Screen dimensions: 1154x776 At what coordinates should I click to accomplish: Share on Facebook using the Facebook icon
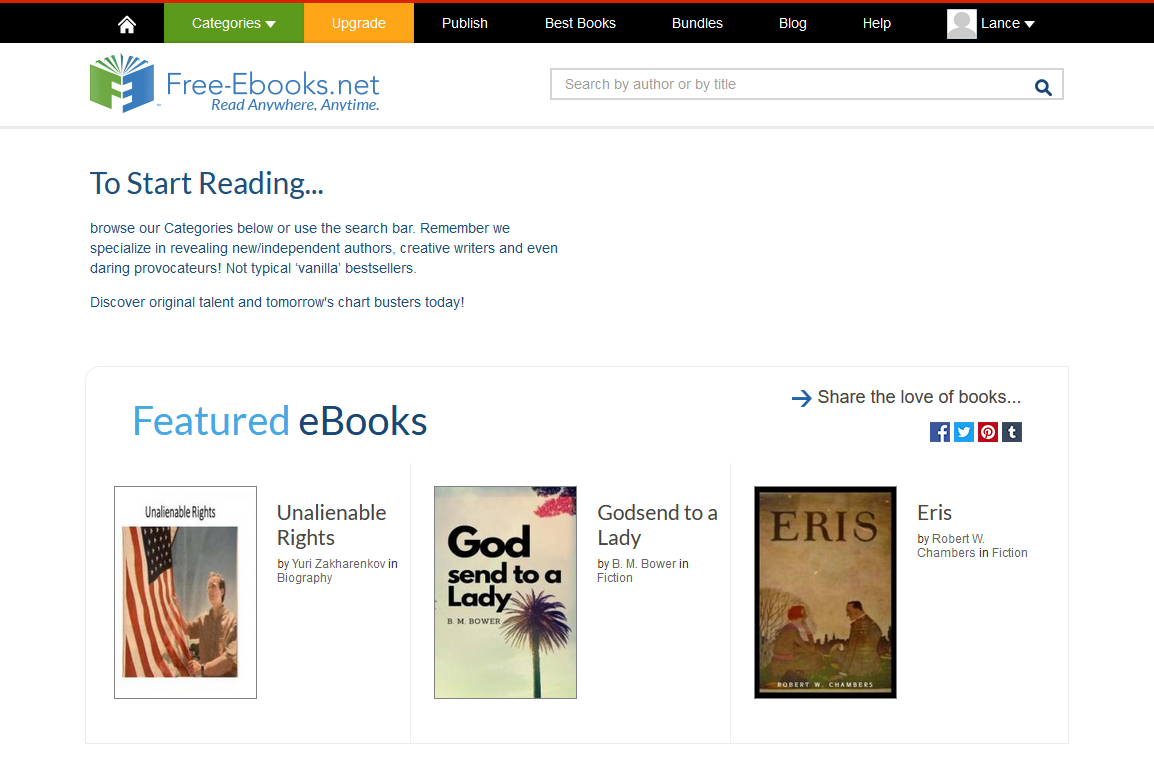[939, 432]
